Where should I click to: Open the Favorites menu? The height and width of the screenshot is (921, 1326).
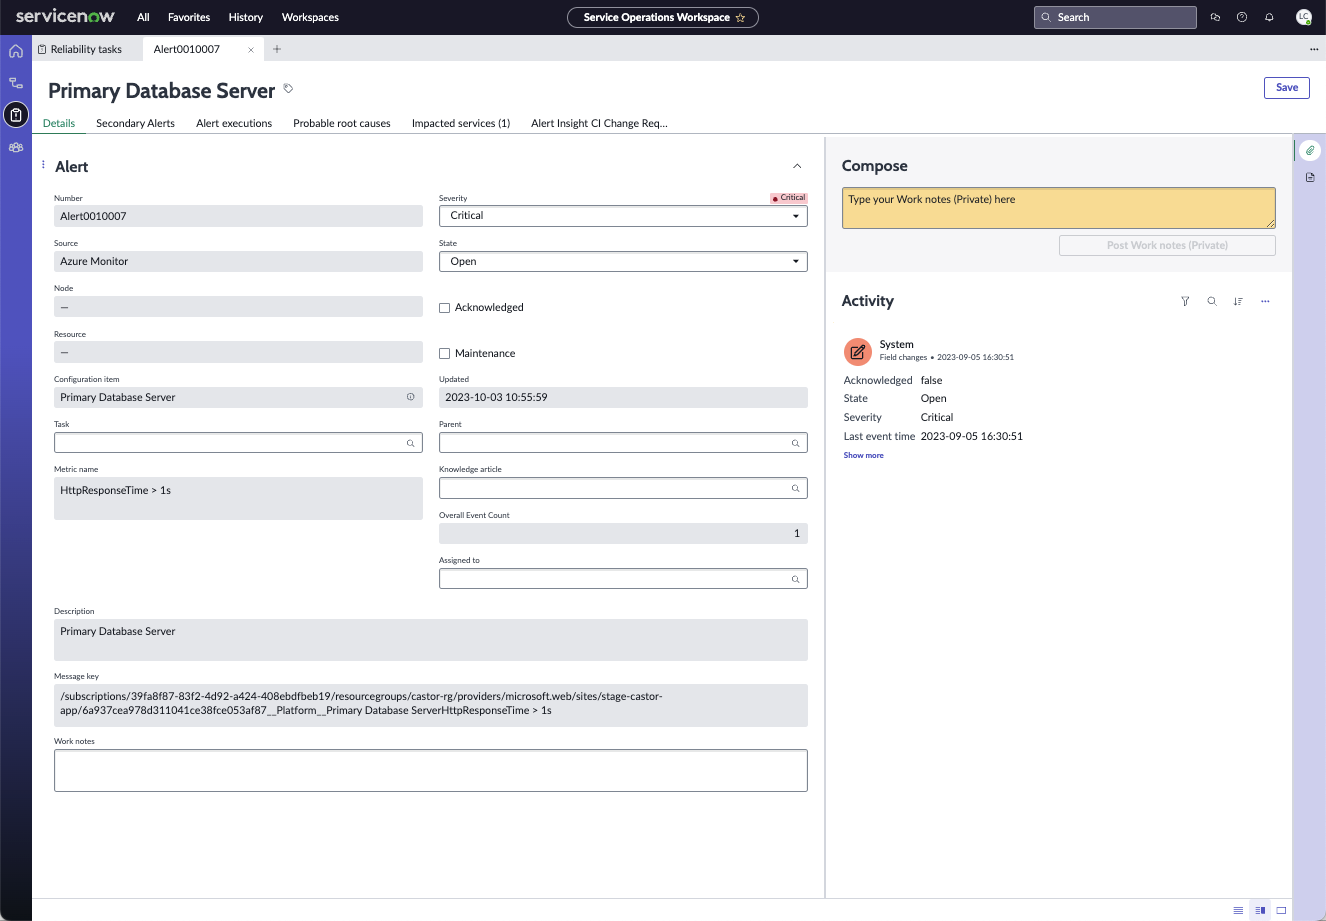(x=189, y=17)
